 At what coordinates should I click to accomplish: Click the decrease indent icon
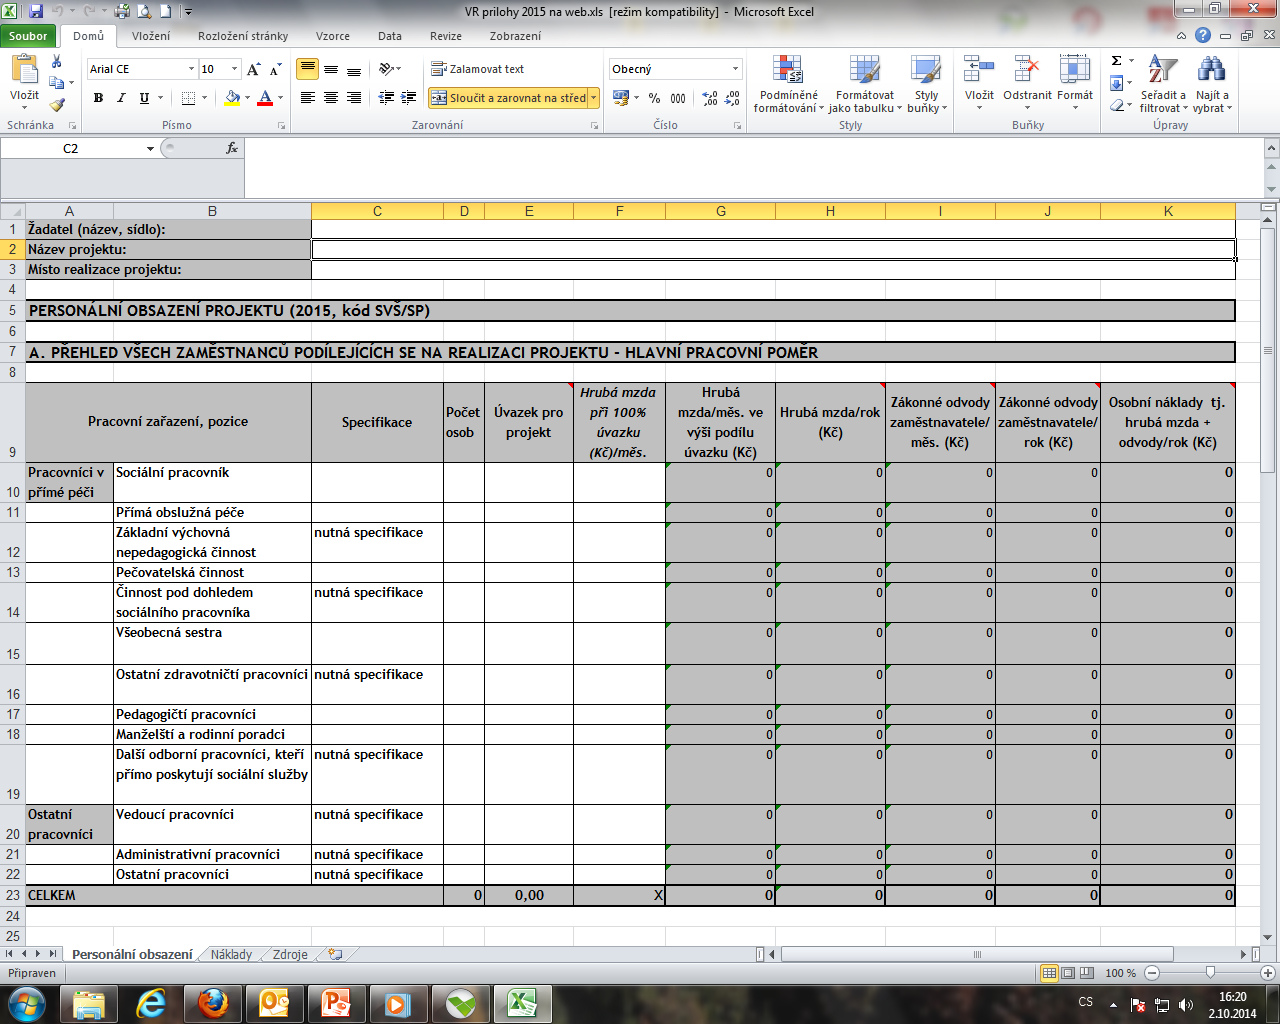(386, 98)
